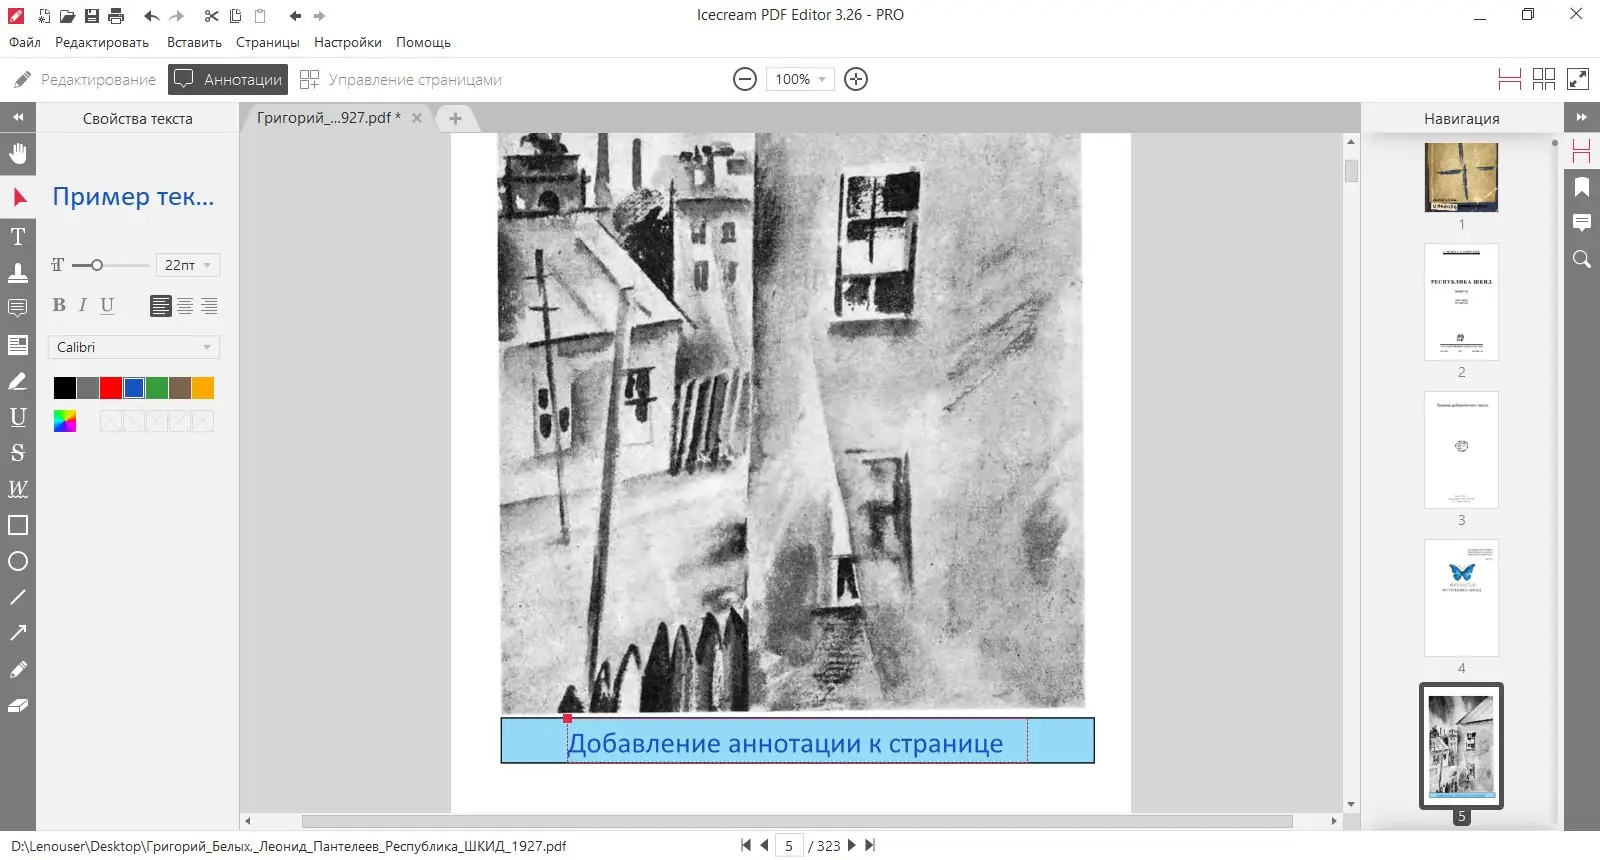The image size is (1600, 860).
Task: Open the custom rainbow color picker
Action: 65,421
